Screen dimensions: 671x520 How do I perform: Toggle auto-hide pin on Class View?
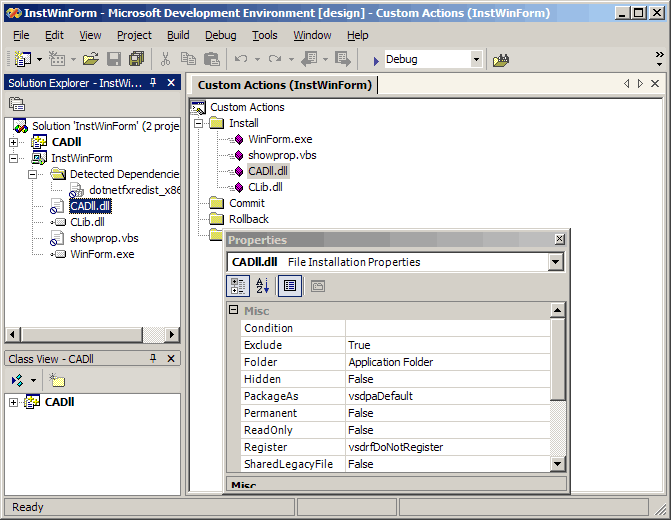153,358
